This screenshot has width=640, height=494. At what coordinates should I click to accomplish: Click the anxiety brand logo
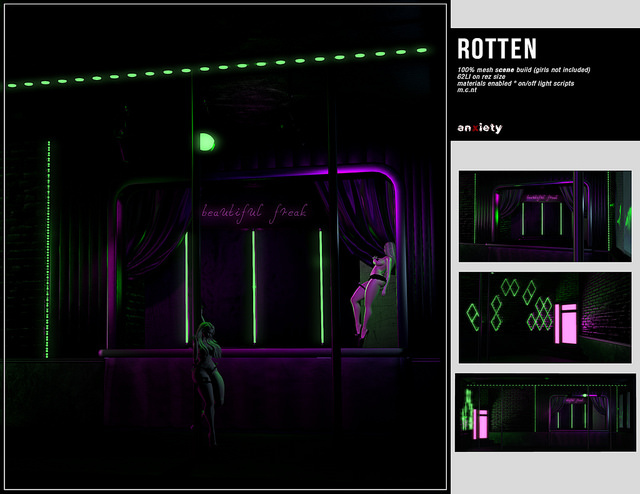pos(480,128)
